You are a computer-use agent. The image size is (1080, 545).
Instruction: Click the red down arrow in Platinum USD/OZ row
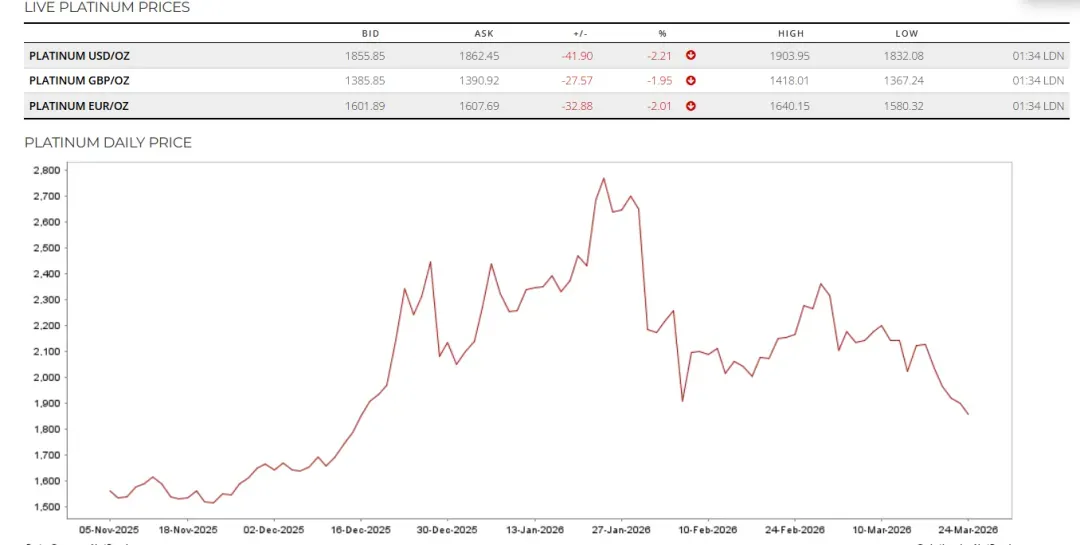coord(691,55)
